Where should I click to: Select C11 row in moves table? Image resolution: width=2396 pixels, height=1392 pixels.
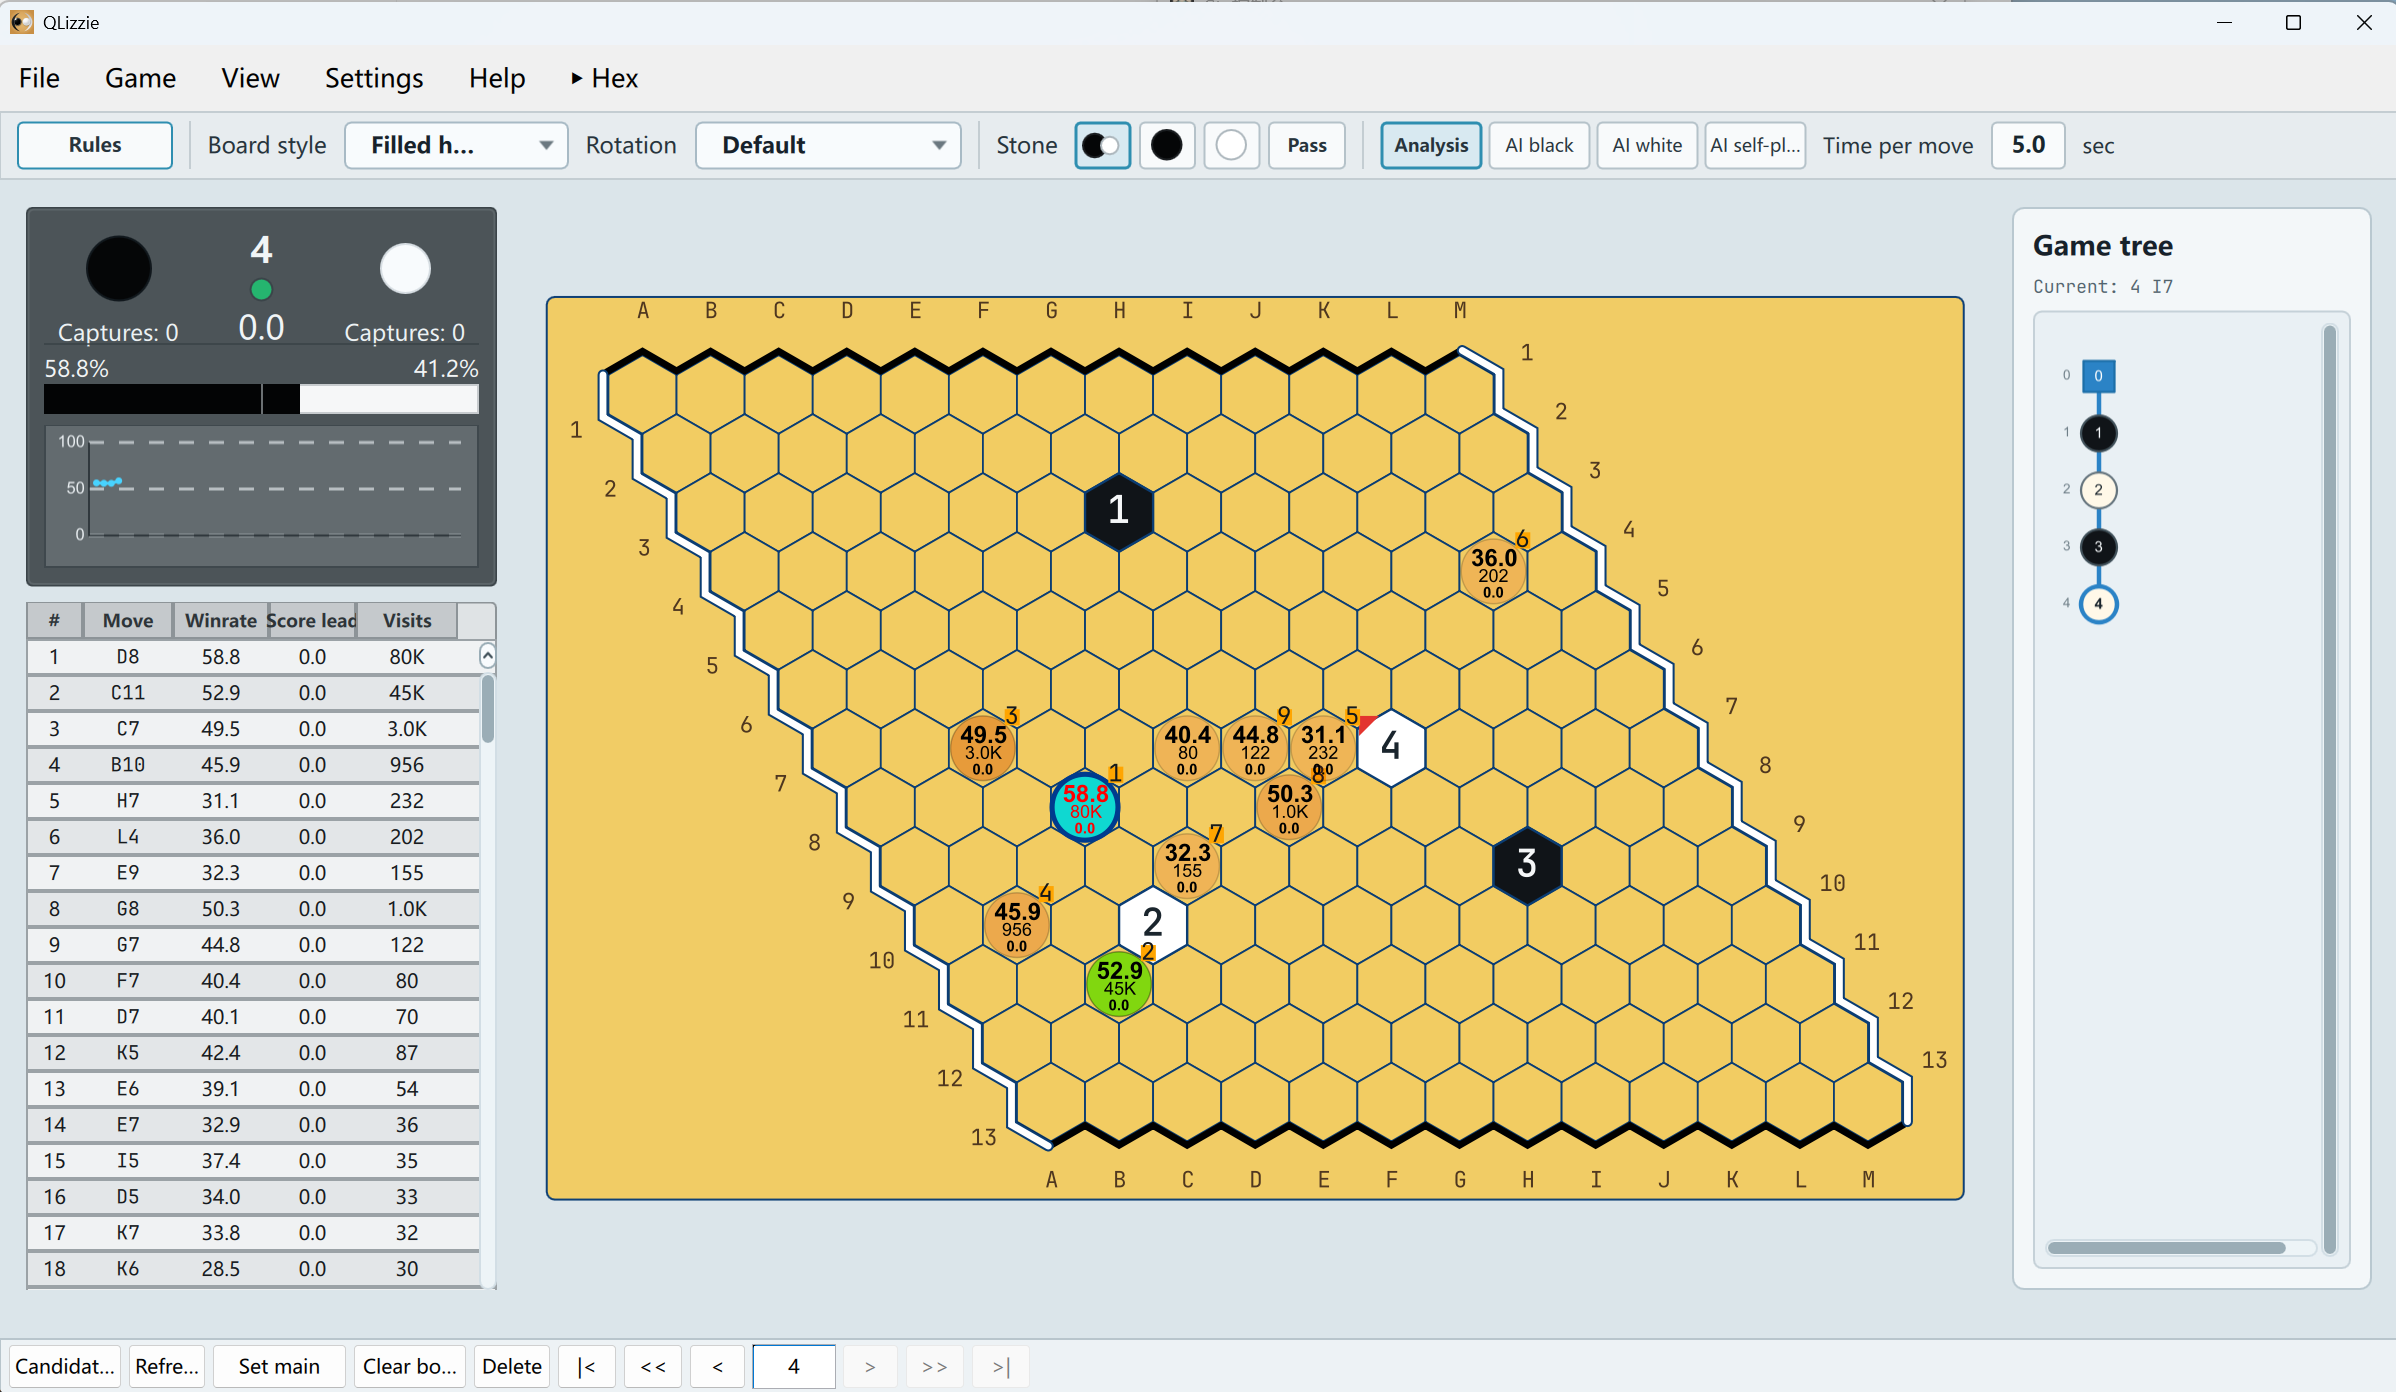[254, 693]
